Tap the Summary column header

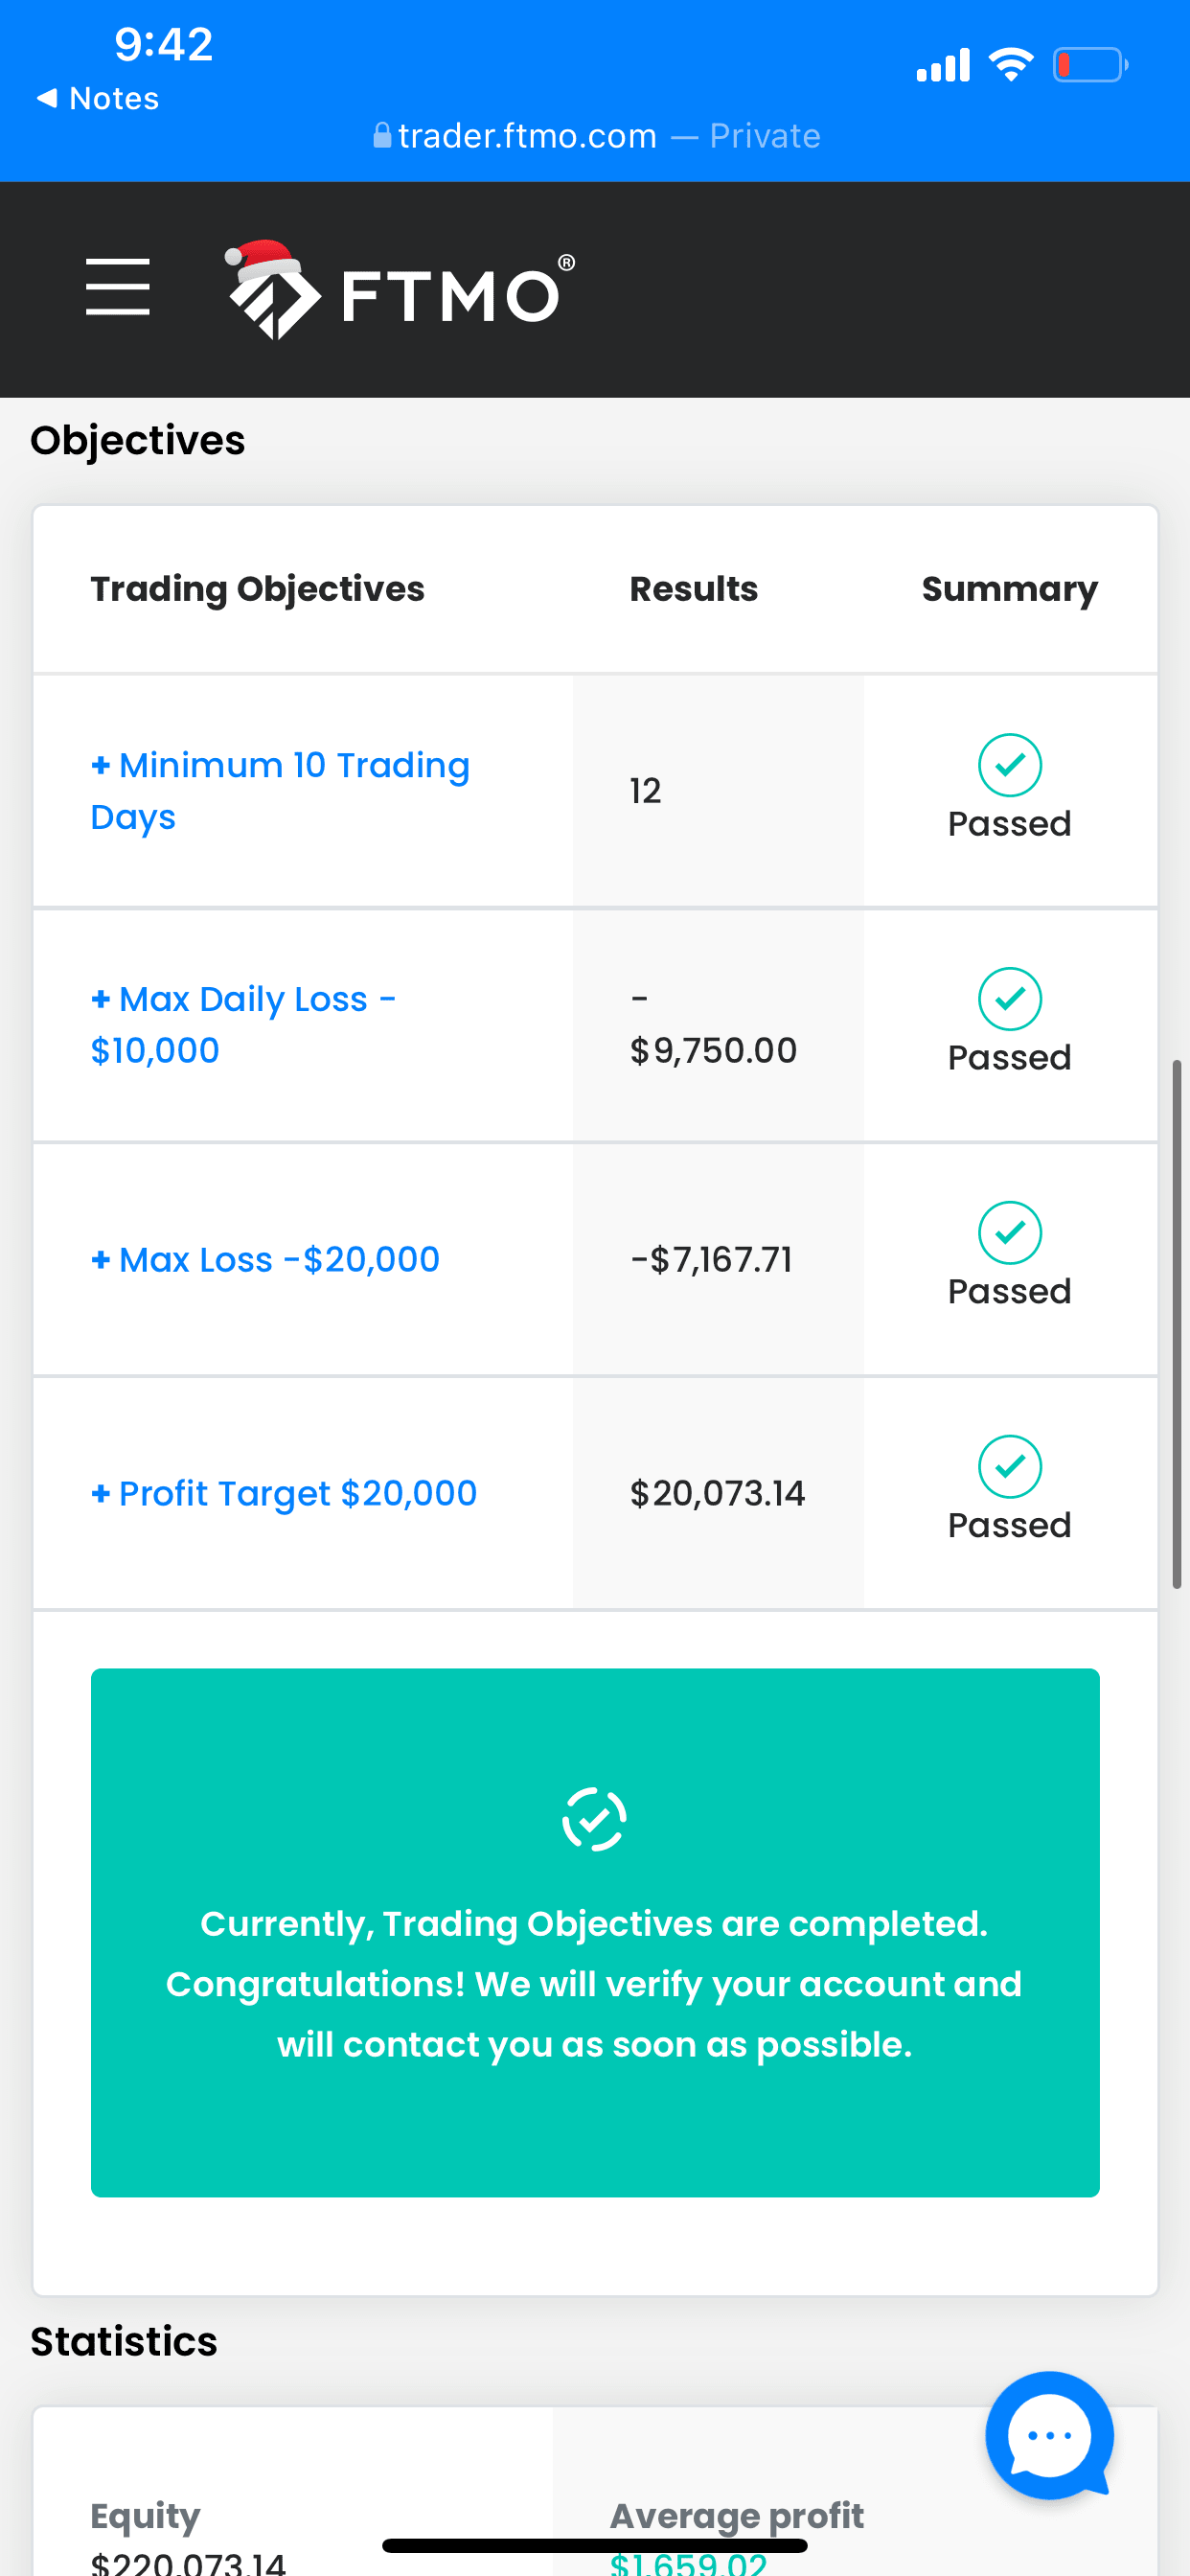pyautogui.click(x=1009, y=589)
